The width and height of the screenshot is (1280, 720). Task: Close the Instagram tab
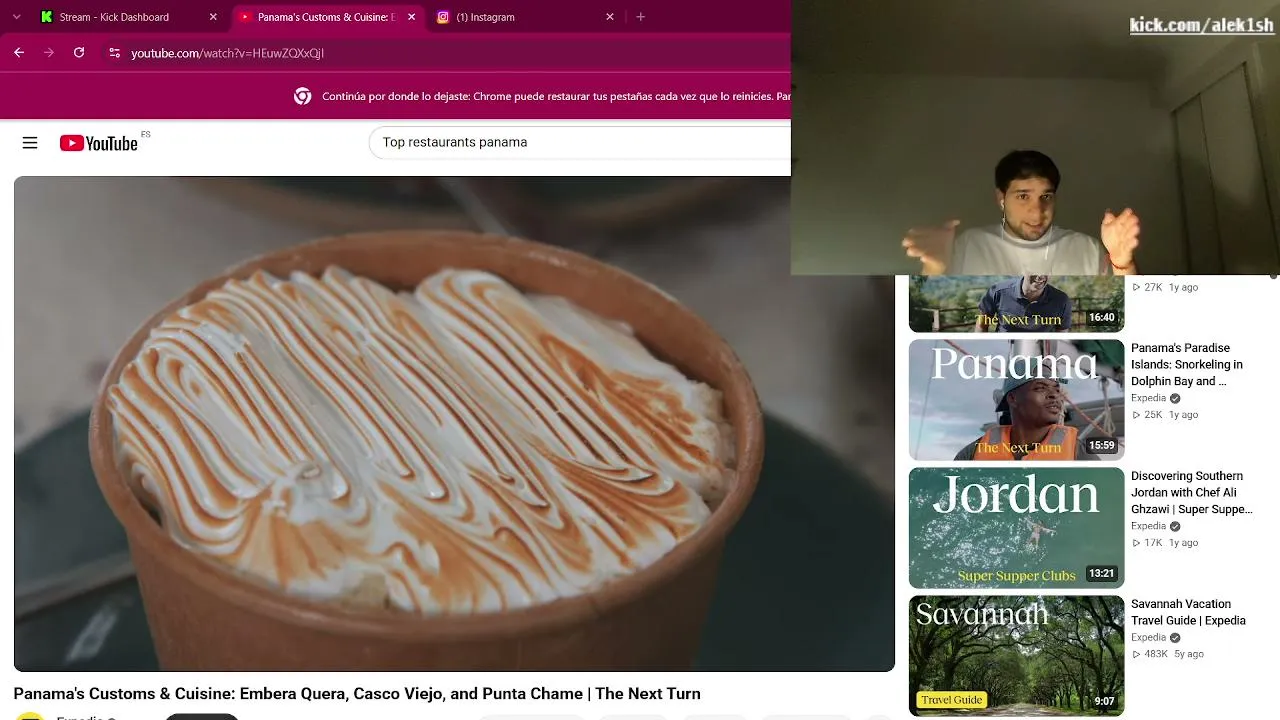[610, 17]
